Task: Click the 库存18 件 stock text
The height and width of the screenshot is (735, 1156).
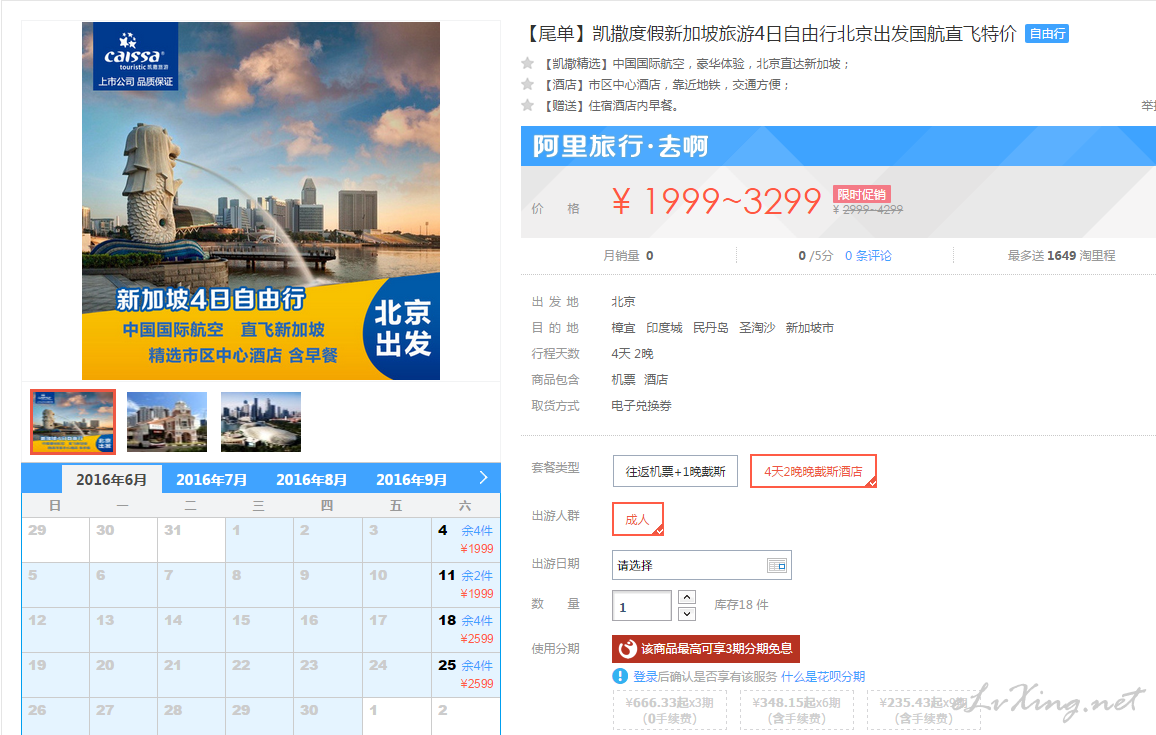Action: pos(741,605)
